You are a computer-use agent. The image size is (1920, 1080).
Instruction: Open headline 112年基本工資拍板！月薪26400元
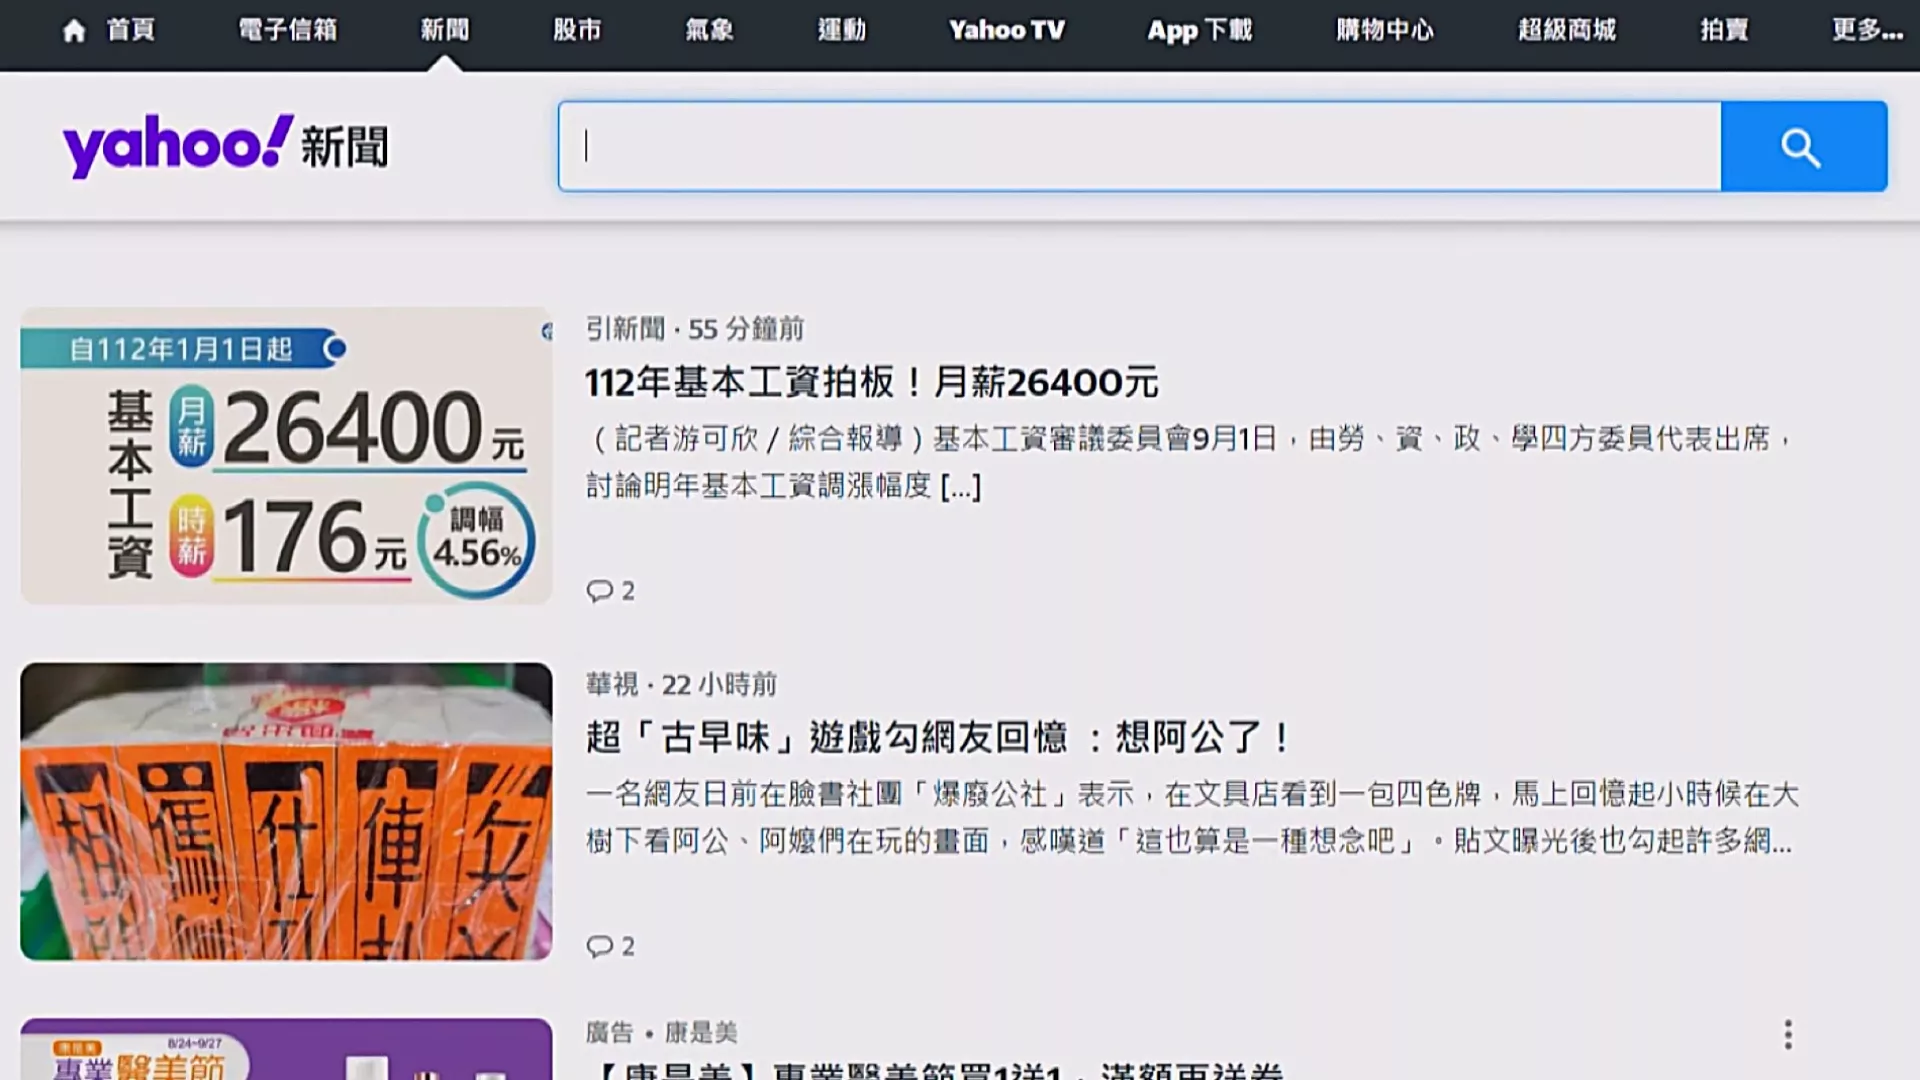pyautogui.click(x=871, y=383)
